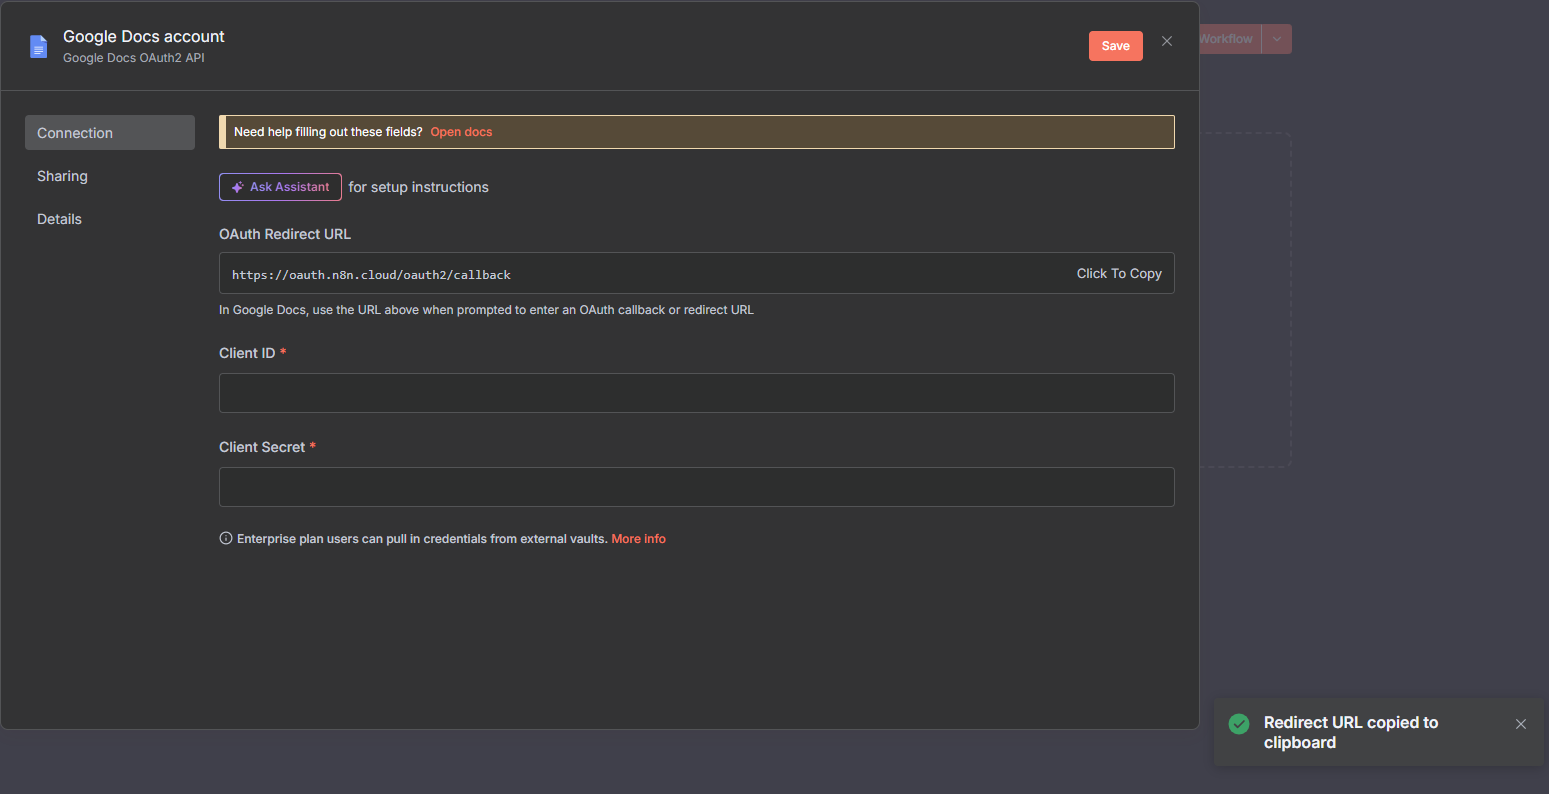Open the Connection tab
The width and height of the screenshot is (1549, 794).
point(110,133)
